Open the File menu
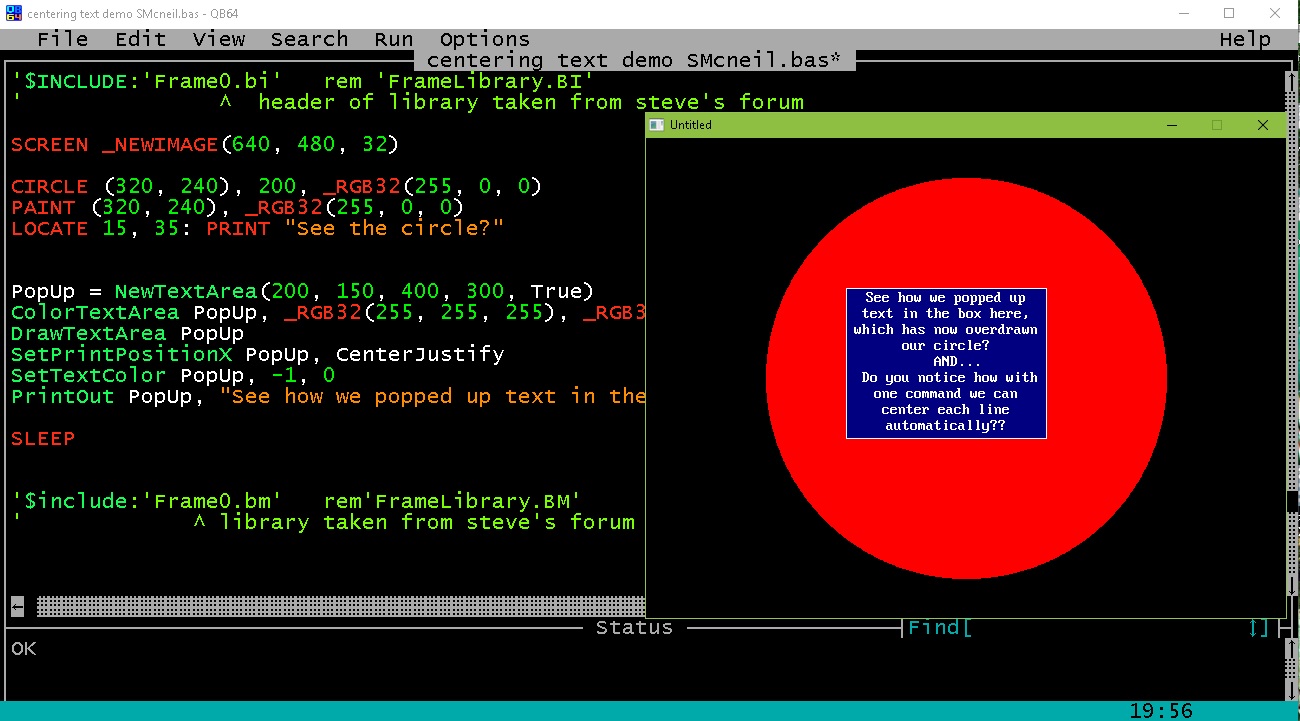1300x721 pixels. pyautogui.click(x=62, y=40)
